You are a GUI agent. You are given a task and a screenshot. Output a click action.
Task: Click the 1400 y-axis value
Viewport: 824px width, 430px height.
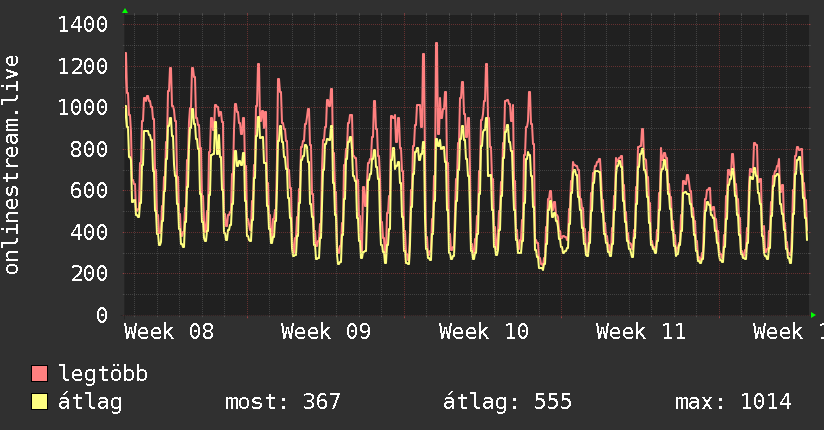coord(83,25)
